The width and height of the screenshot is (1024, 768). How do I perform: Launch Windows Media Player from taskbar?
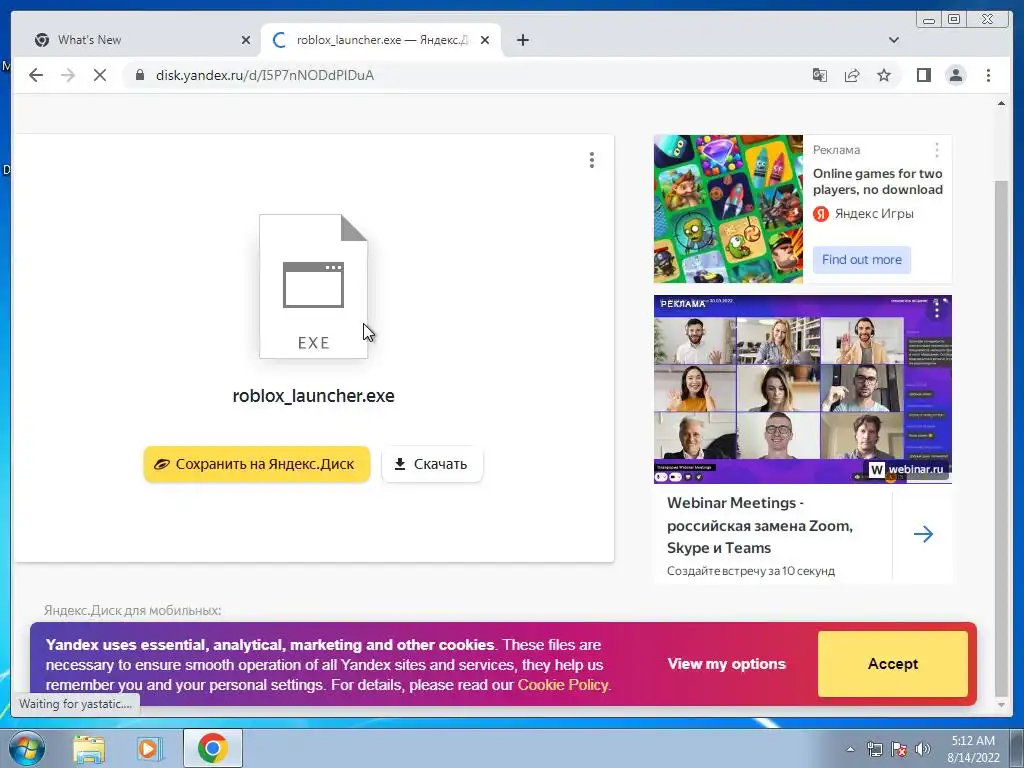pos(148,749)
